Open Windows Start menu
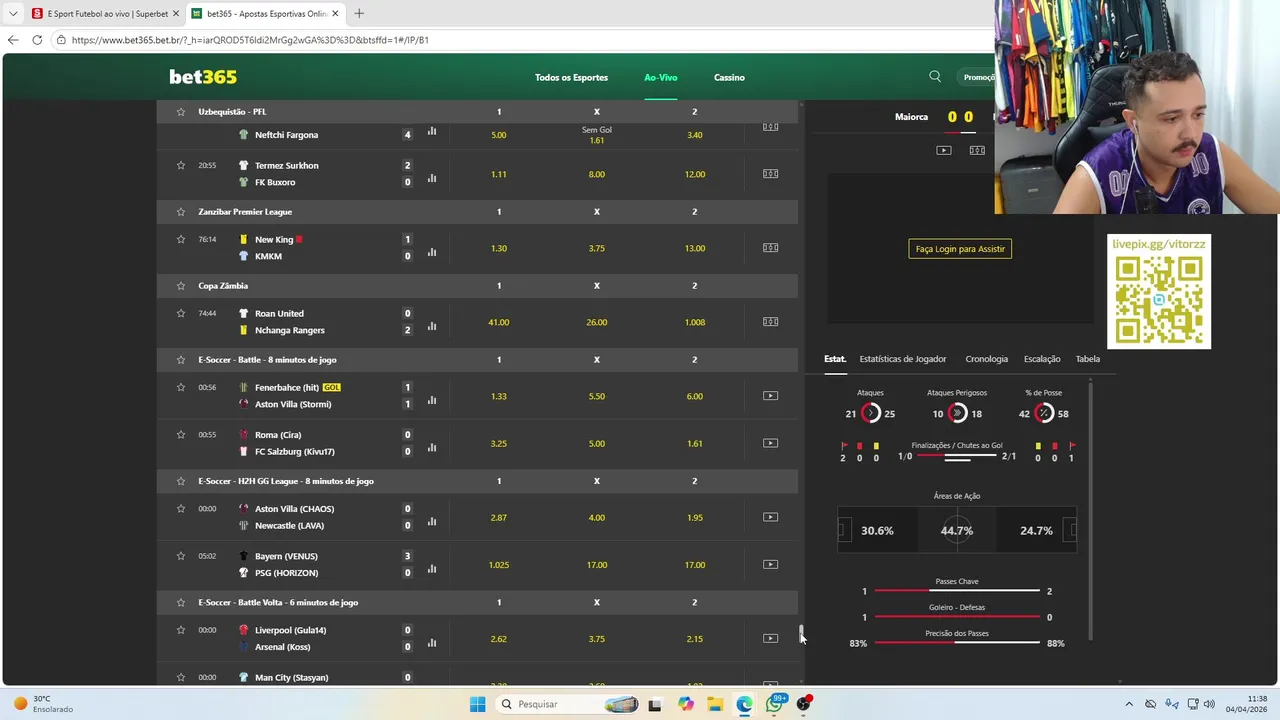This screenshot has height=720, width=1280. pyautogui.click(x=478, y=704)
